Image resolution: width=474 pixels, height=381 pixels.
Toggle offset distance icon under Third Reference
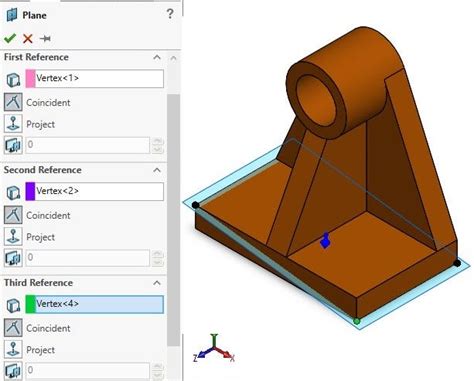coord(13,370)
